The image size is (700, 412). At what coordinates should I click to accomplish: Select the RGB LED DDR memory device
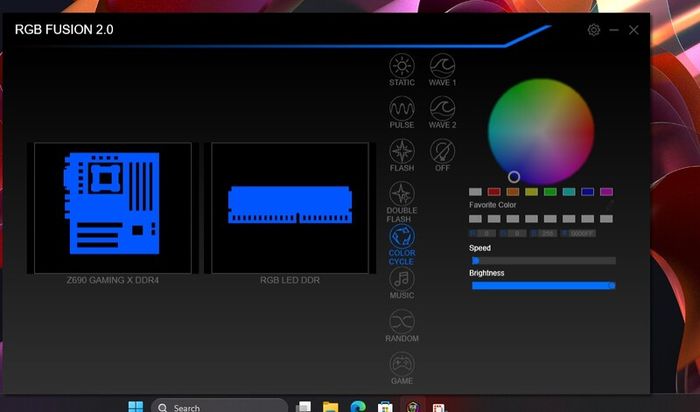tap(290, 208)
